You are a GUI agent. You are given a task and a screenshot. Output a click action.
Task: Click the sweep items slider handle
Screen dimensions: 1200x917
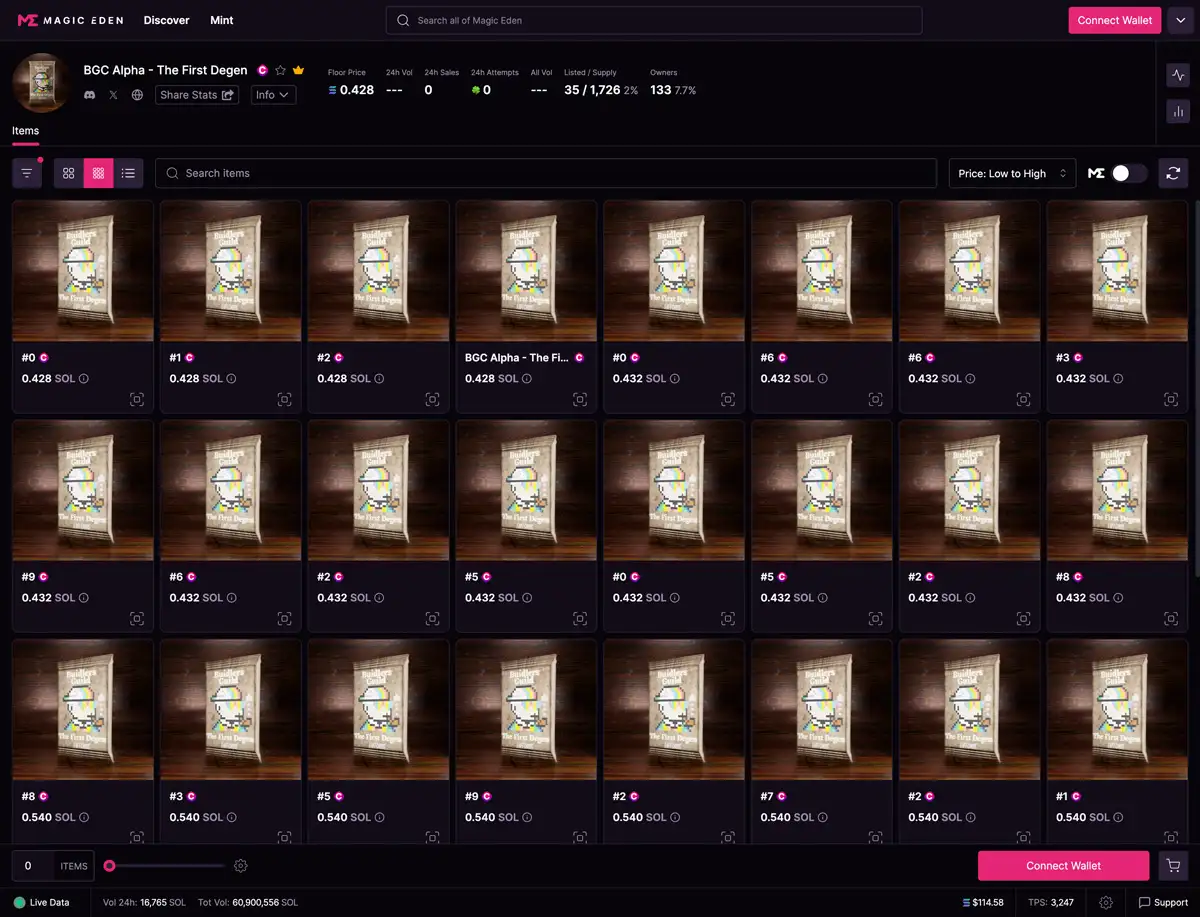(110, 866)
